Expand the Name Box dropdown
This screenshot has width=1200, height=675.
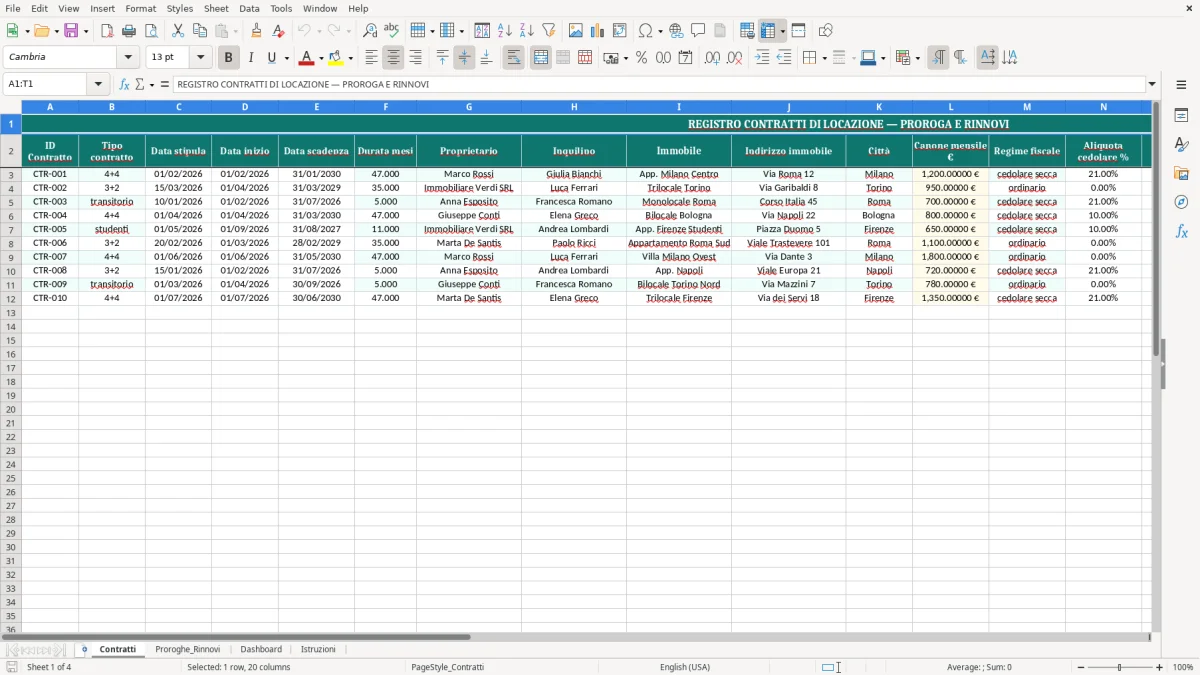(x=98, y=84)
